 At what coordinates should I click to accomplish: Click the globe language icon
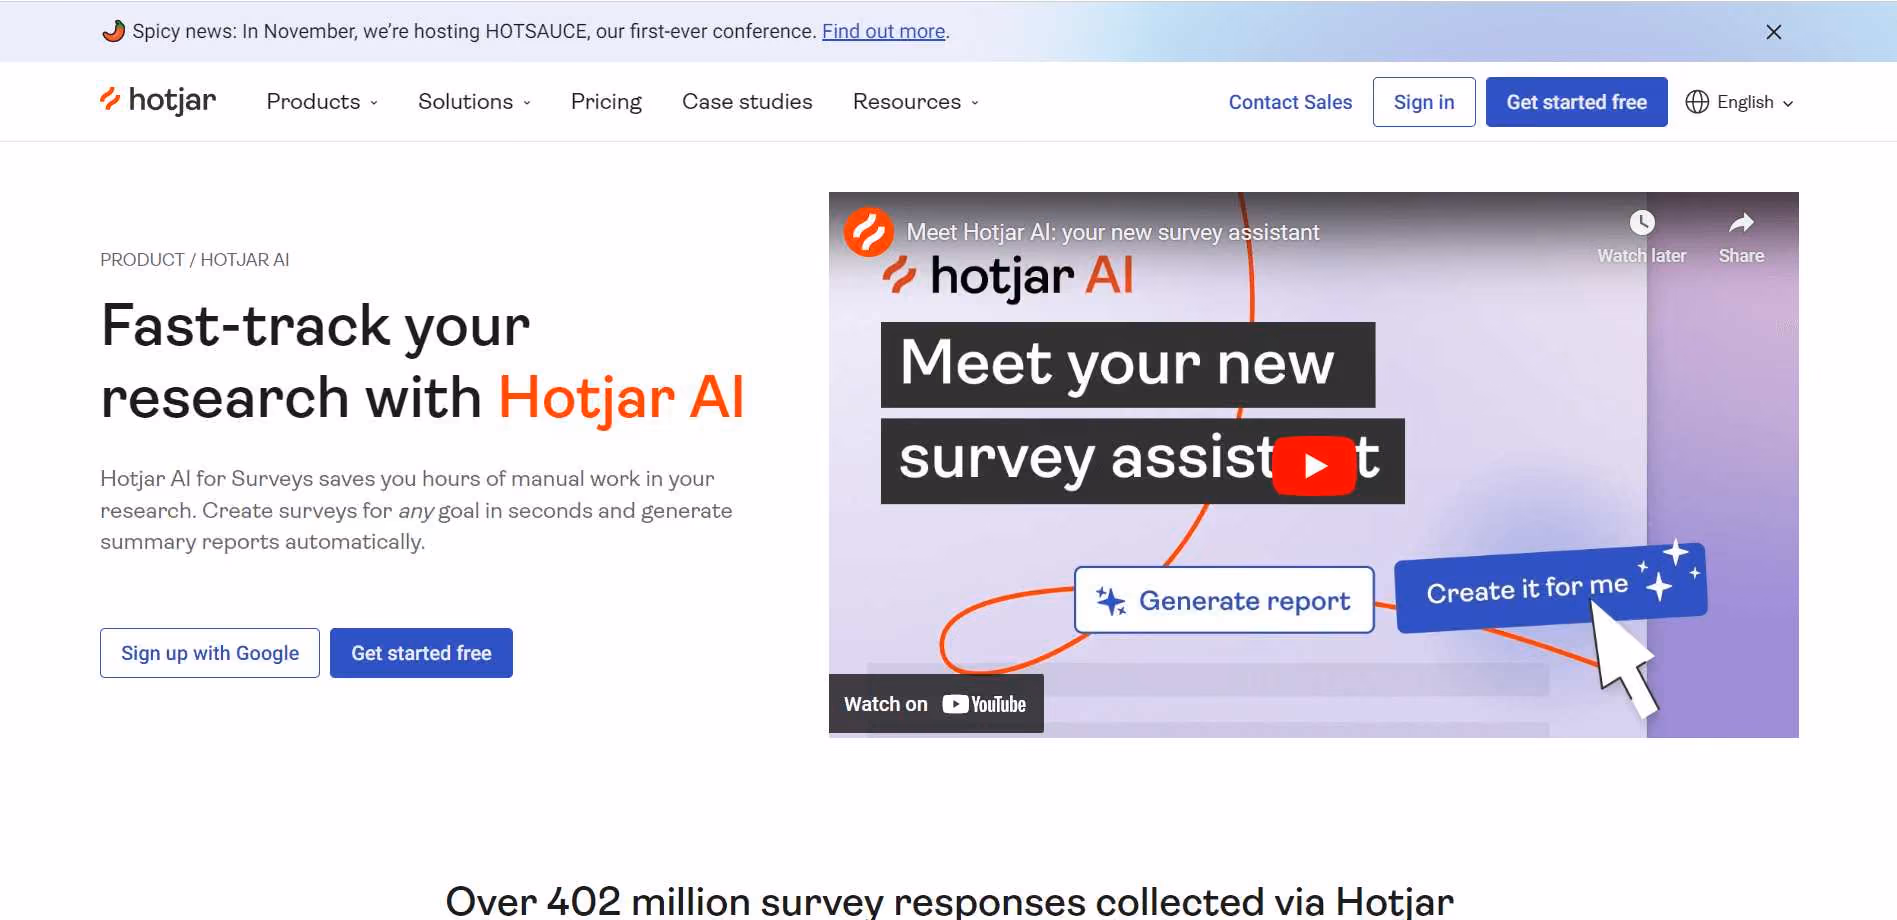coord(1697,102)
